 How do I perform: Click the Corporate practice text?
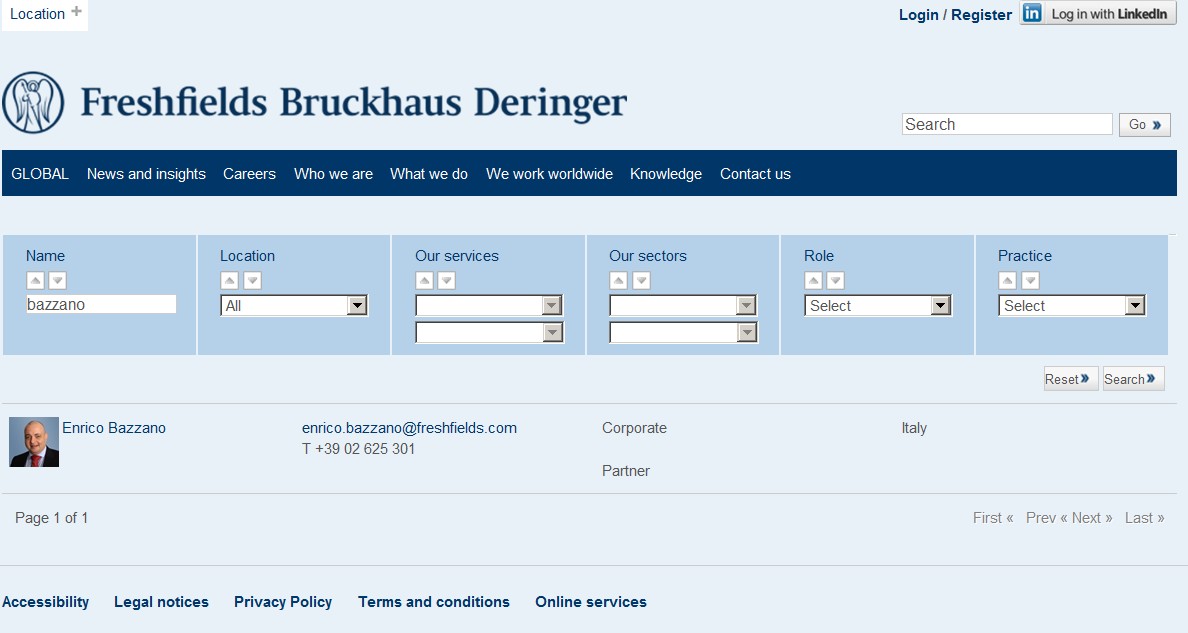634,428
